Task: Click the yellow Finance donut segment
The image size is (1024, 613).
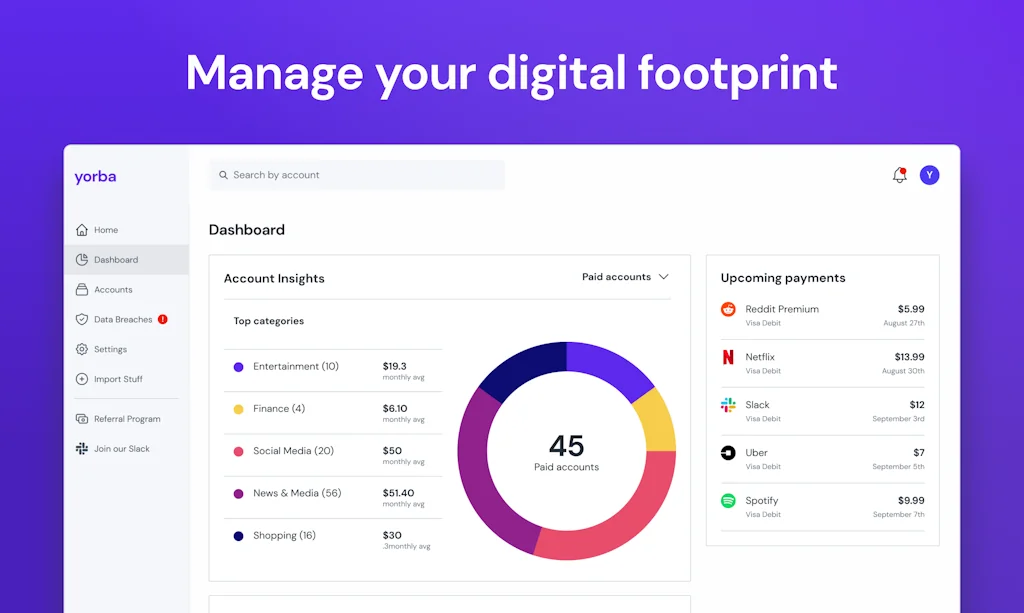Action: tap(656, 419)
